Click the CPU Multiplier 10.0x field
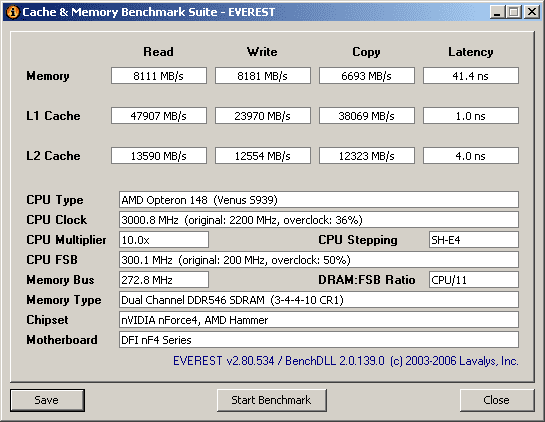This screenshot has width=545, height=422. (x=164, y=240)
